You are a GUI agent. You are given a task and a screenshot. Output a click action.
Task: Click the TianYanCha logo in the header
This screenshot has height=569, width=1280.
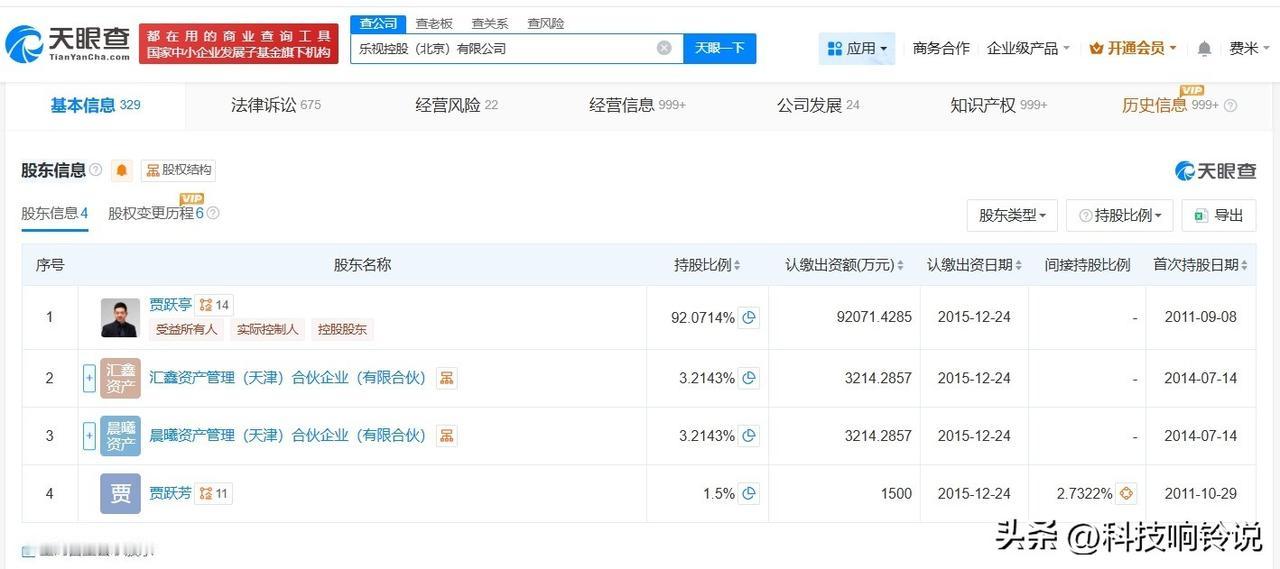point(67,43)
